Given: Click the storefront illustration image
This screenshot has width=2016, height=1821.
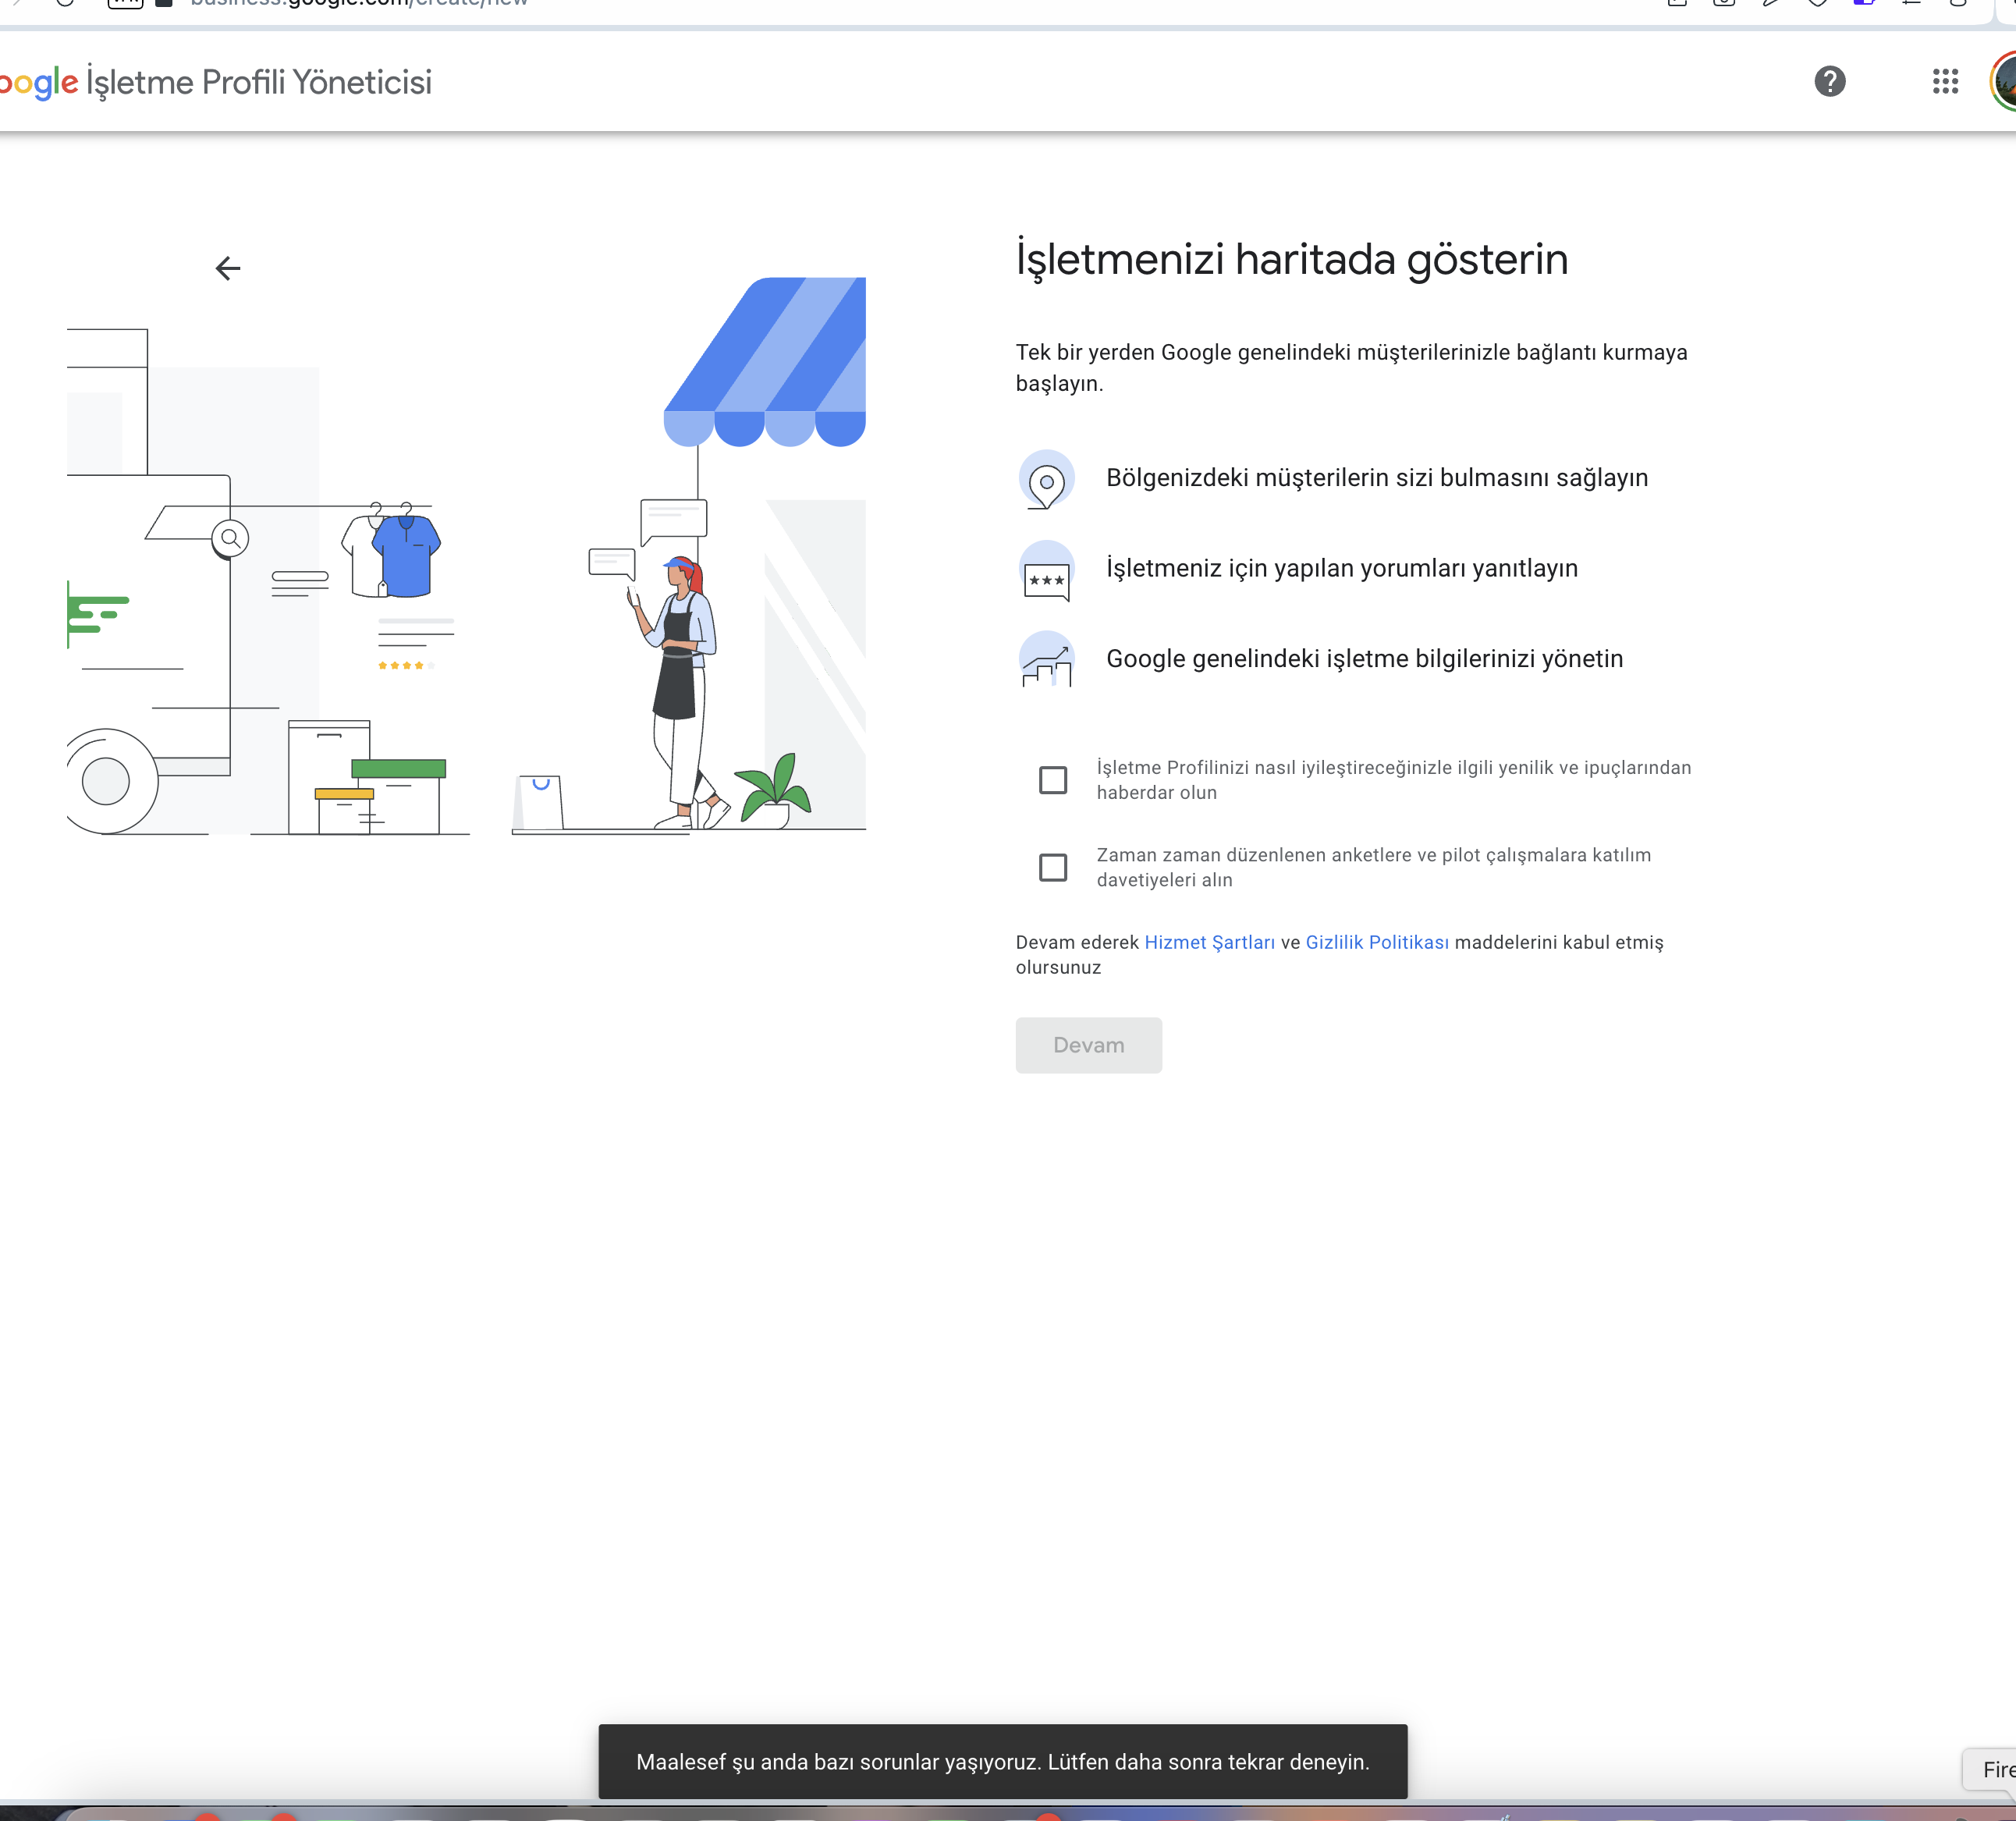Looking at the screenshot, I should point(466,555).
